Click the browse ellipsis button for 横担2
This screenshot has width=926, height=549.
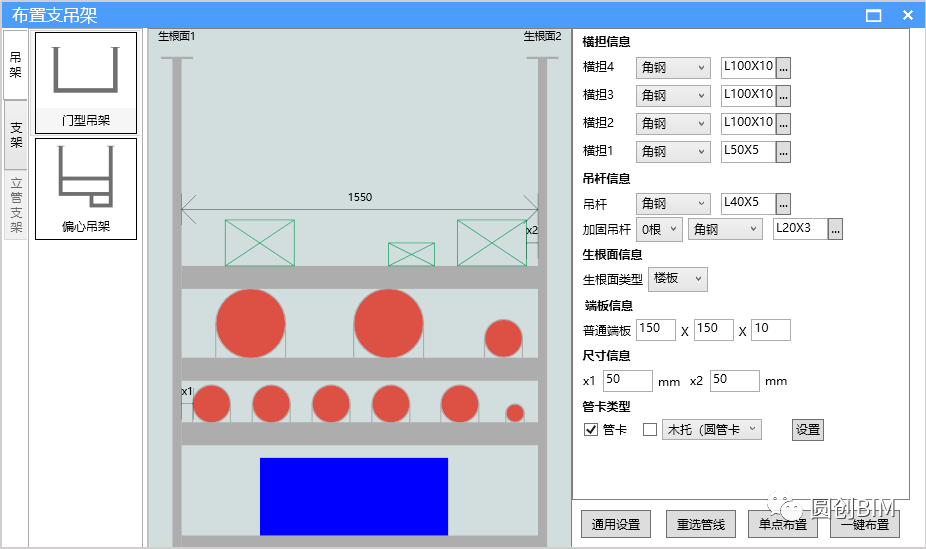[x=783, y=125]
